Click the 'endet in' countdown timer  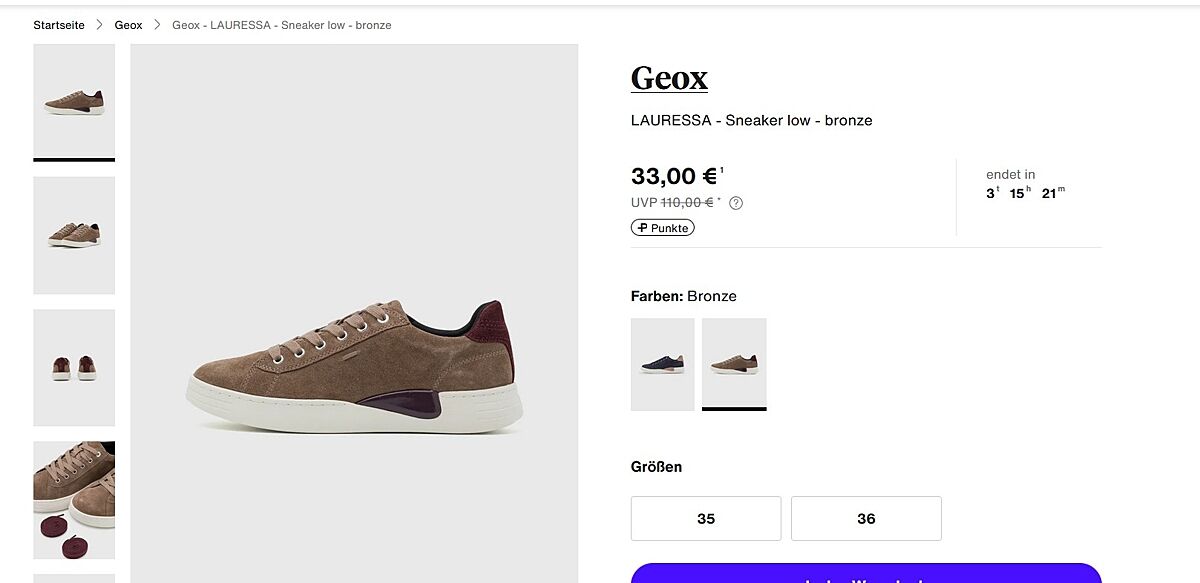(1025, 185)
